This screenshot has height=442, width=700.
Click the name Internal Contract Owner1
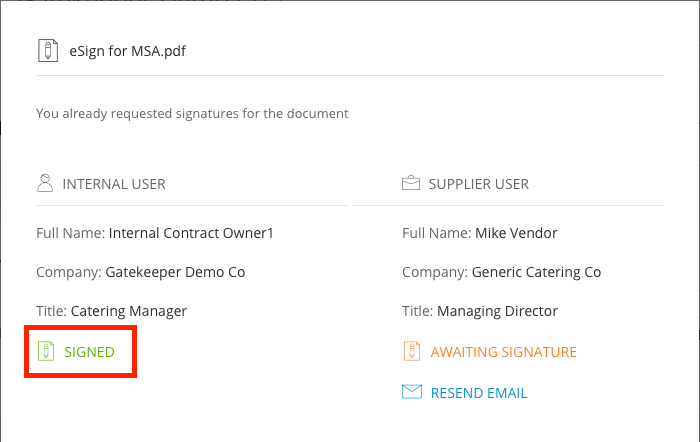pyautogui.click(x=191, y=233)
